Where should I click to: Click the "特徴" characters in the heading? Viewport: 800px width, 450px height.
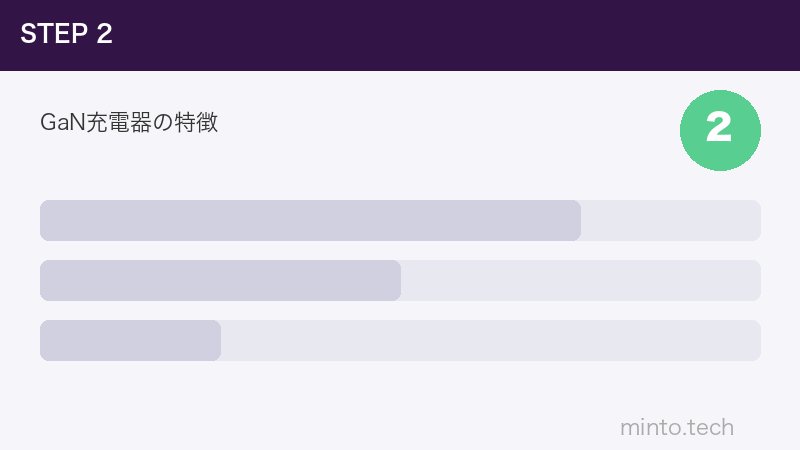197,124
